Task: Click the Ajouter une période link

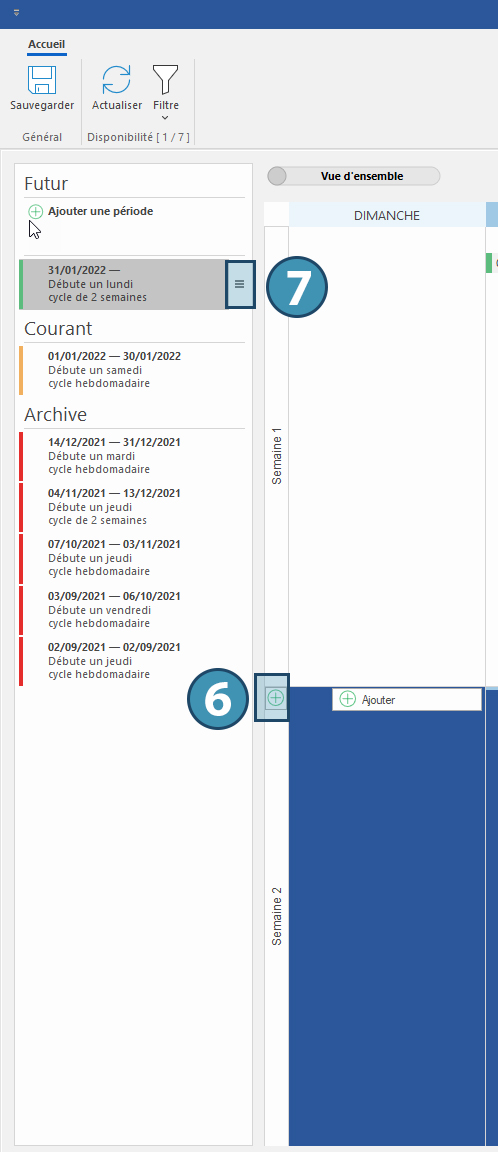Action: (x=101, y=211)
